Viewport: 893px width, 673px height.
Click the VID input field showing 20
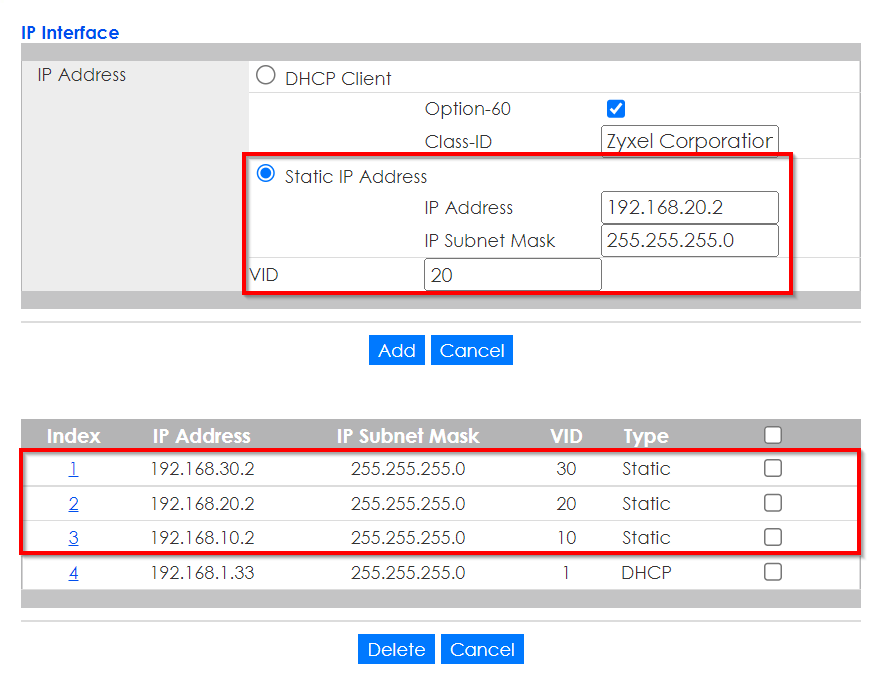click(x=512, y=273)
